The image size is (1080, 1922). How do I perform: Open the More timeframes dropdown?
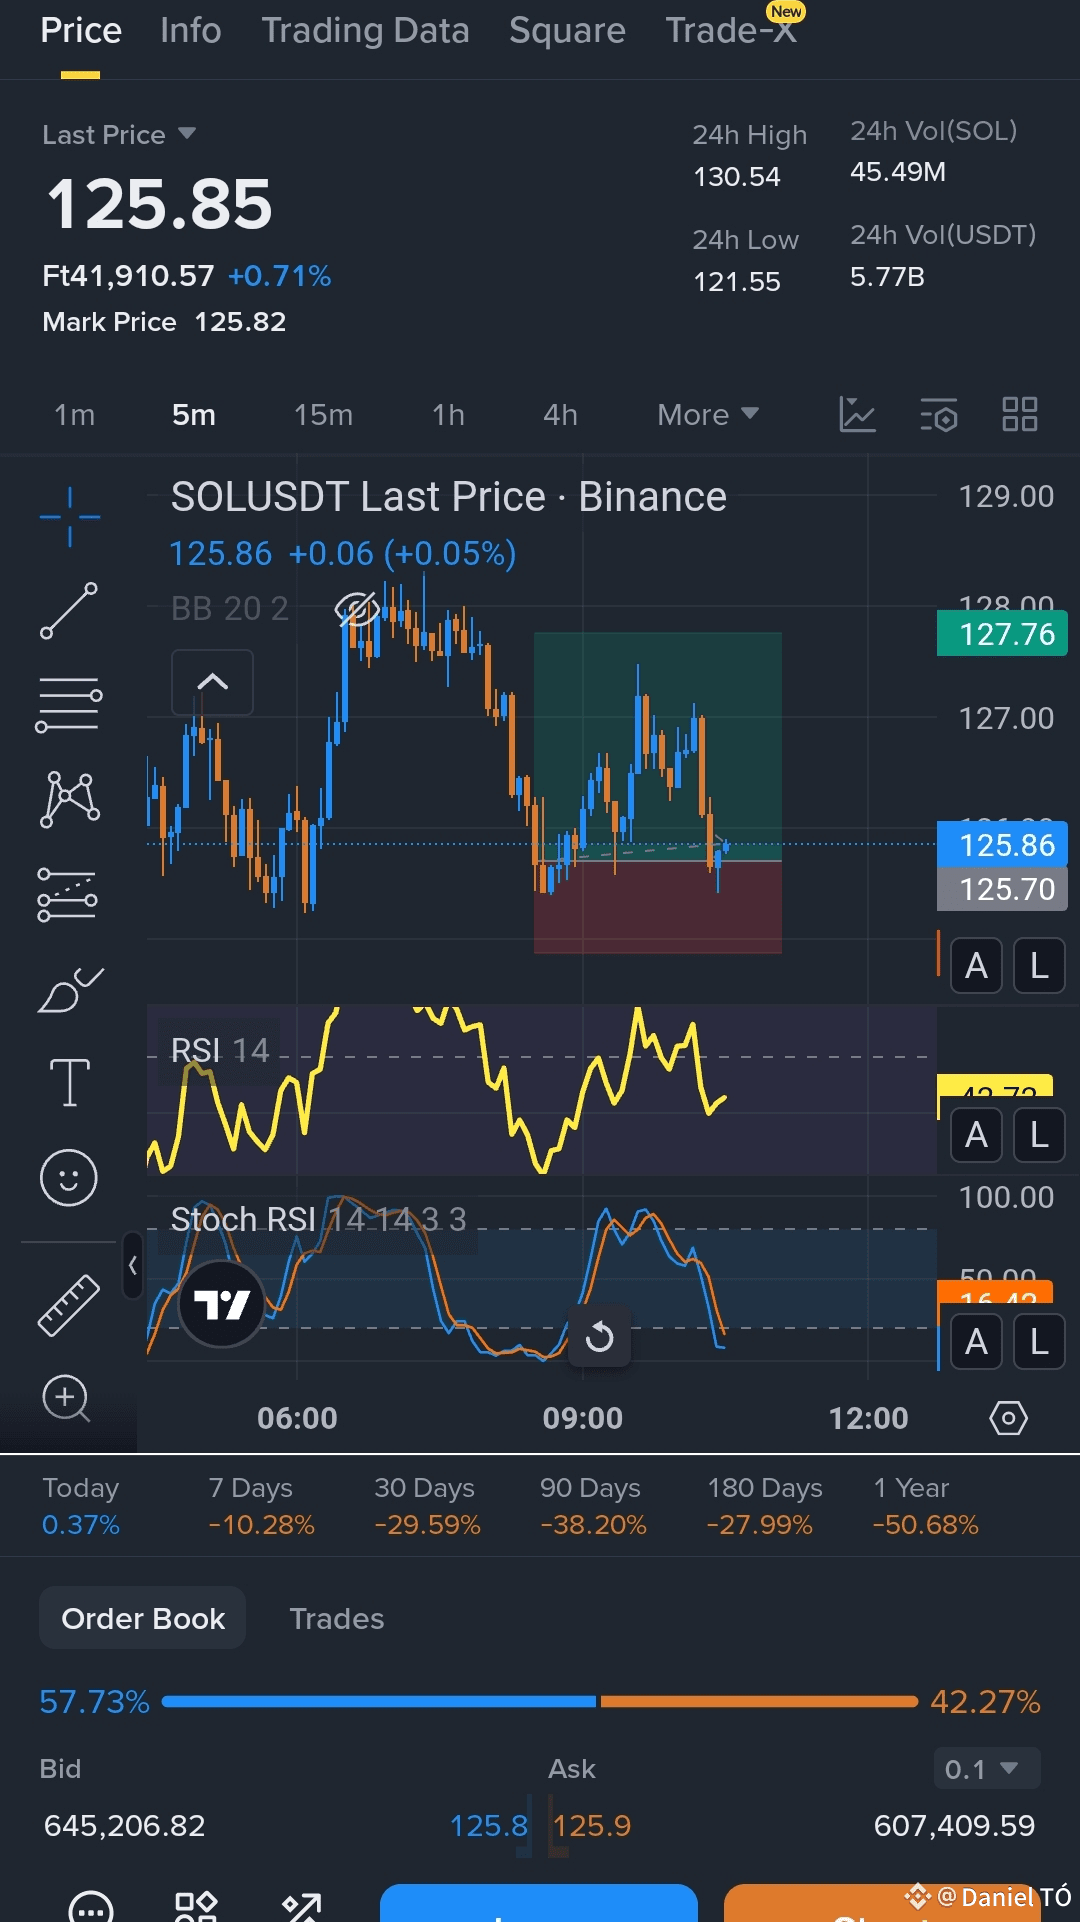pos(708,415)
